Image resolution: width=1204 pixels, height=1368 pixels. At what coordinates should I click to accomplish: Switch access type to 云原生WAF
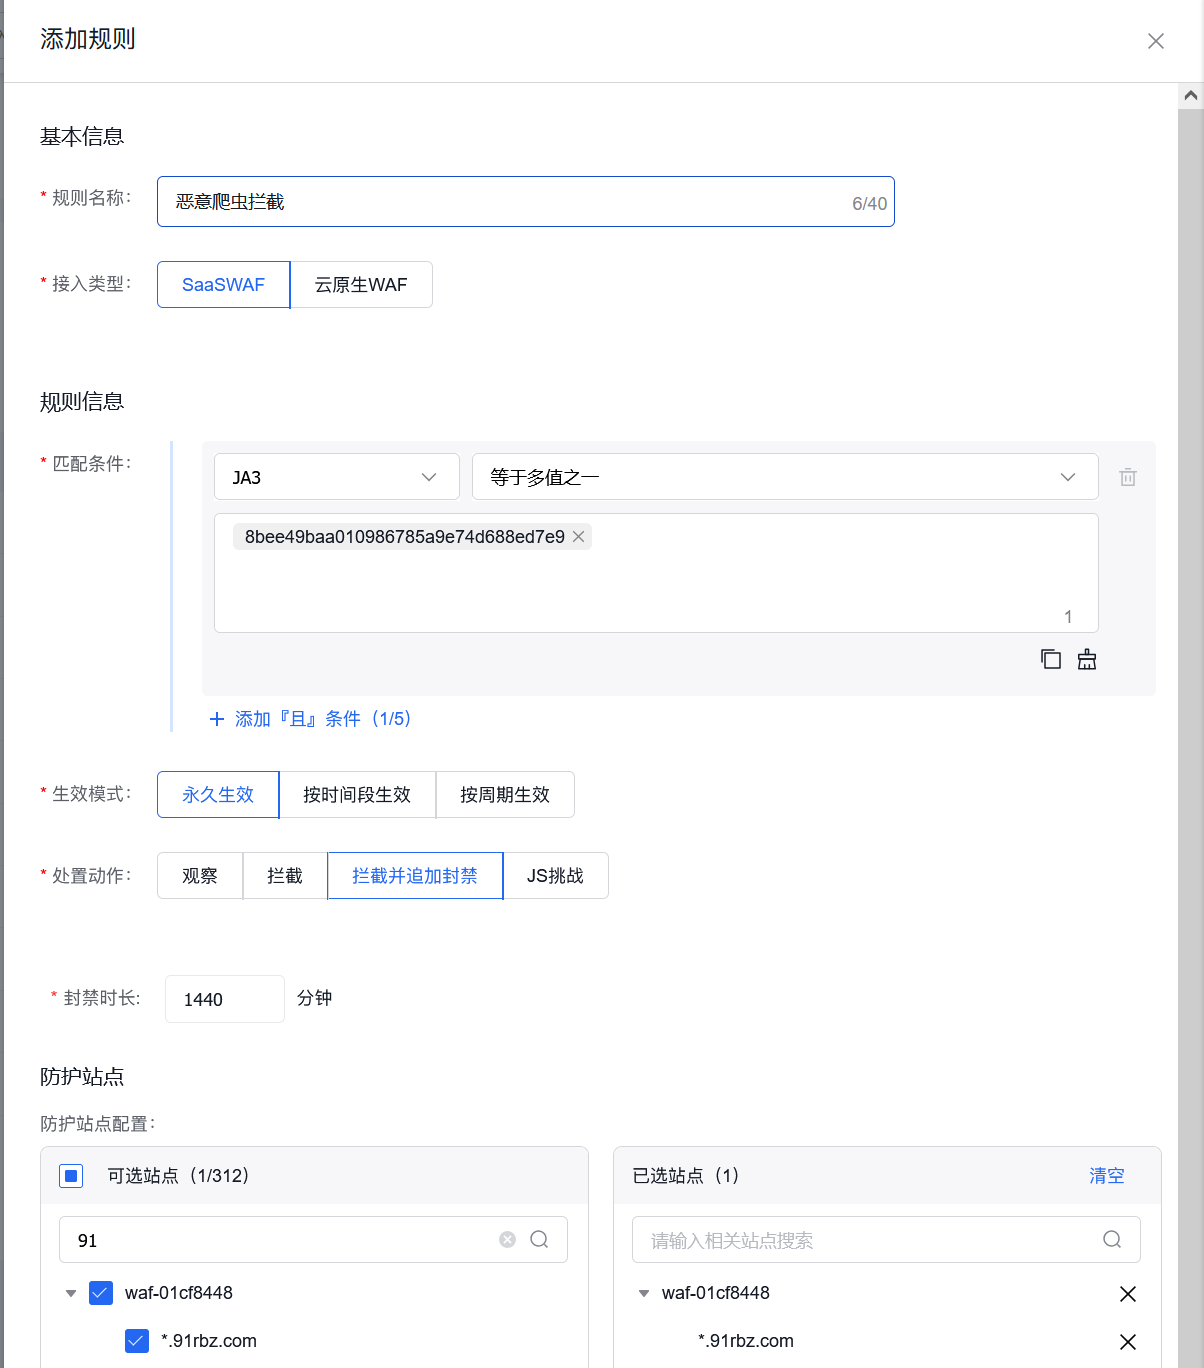tap(361, 284)
